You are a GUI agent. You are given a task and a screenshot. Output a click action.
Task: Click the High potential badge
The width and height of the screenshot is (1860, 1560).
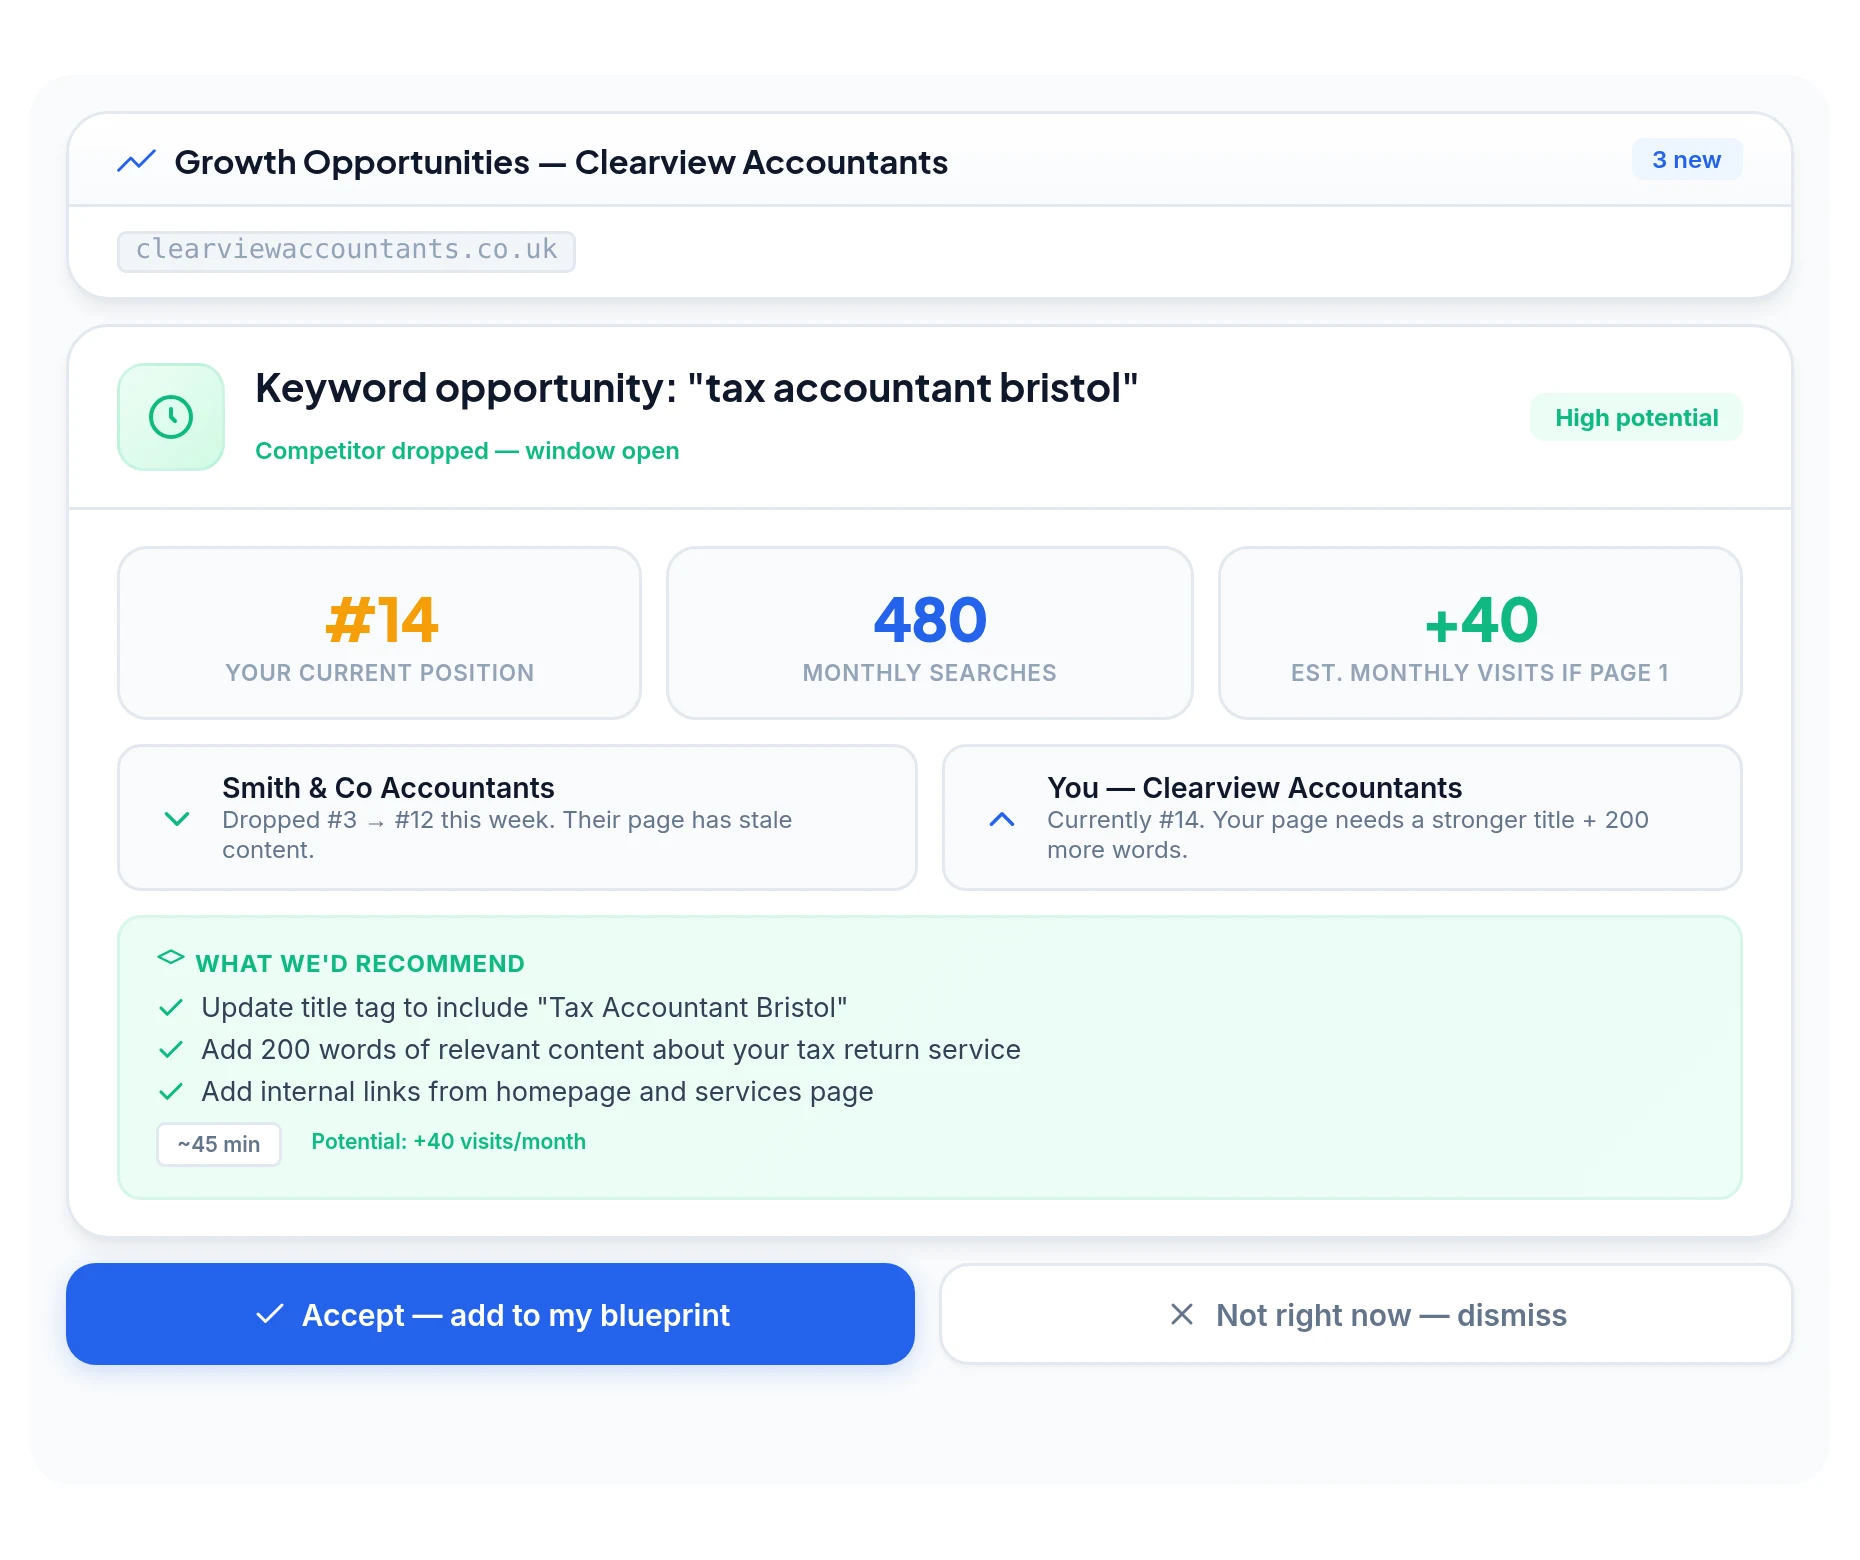coord(1636,418)
